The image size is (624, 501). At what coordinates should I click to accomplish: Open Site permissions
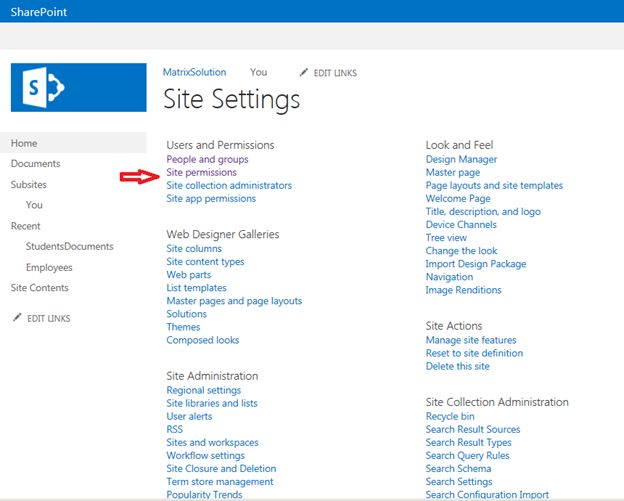pos(201,172)
